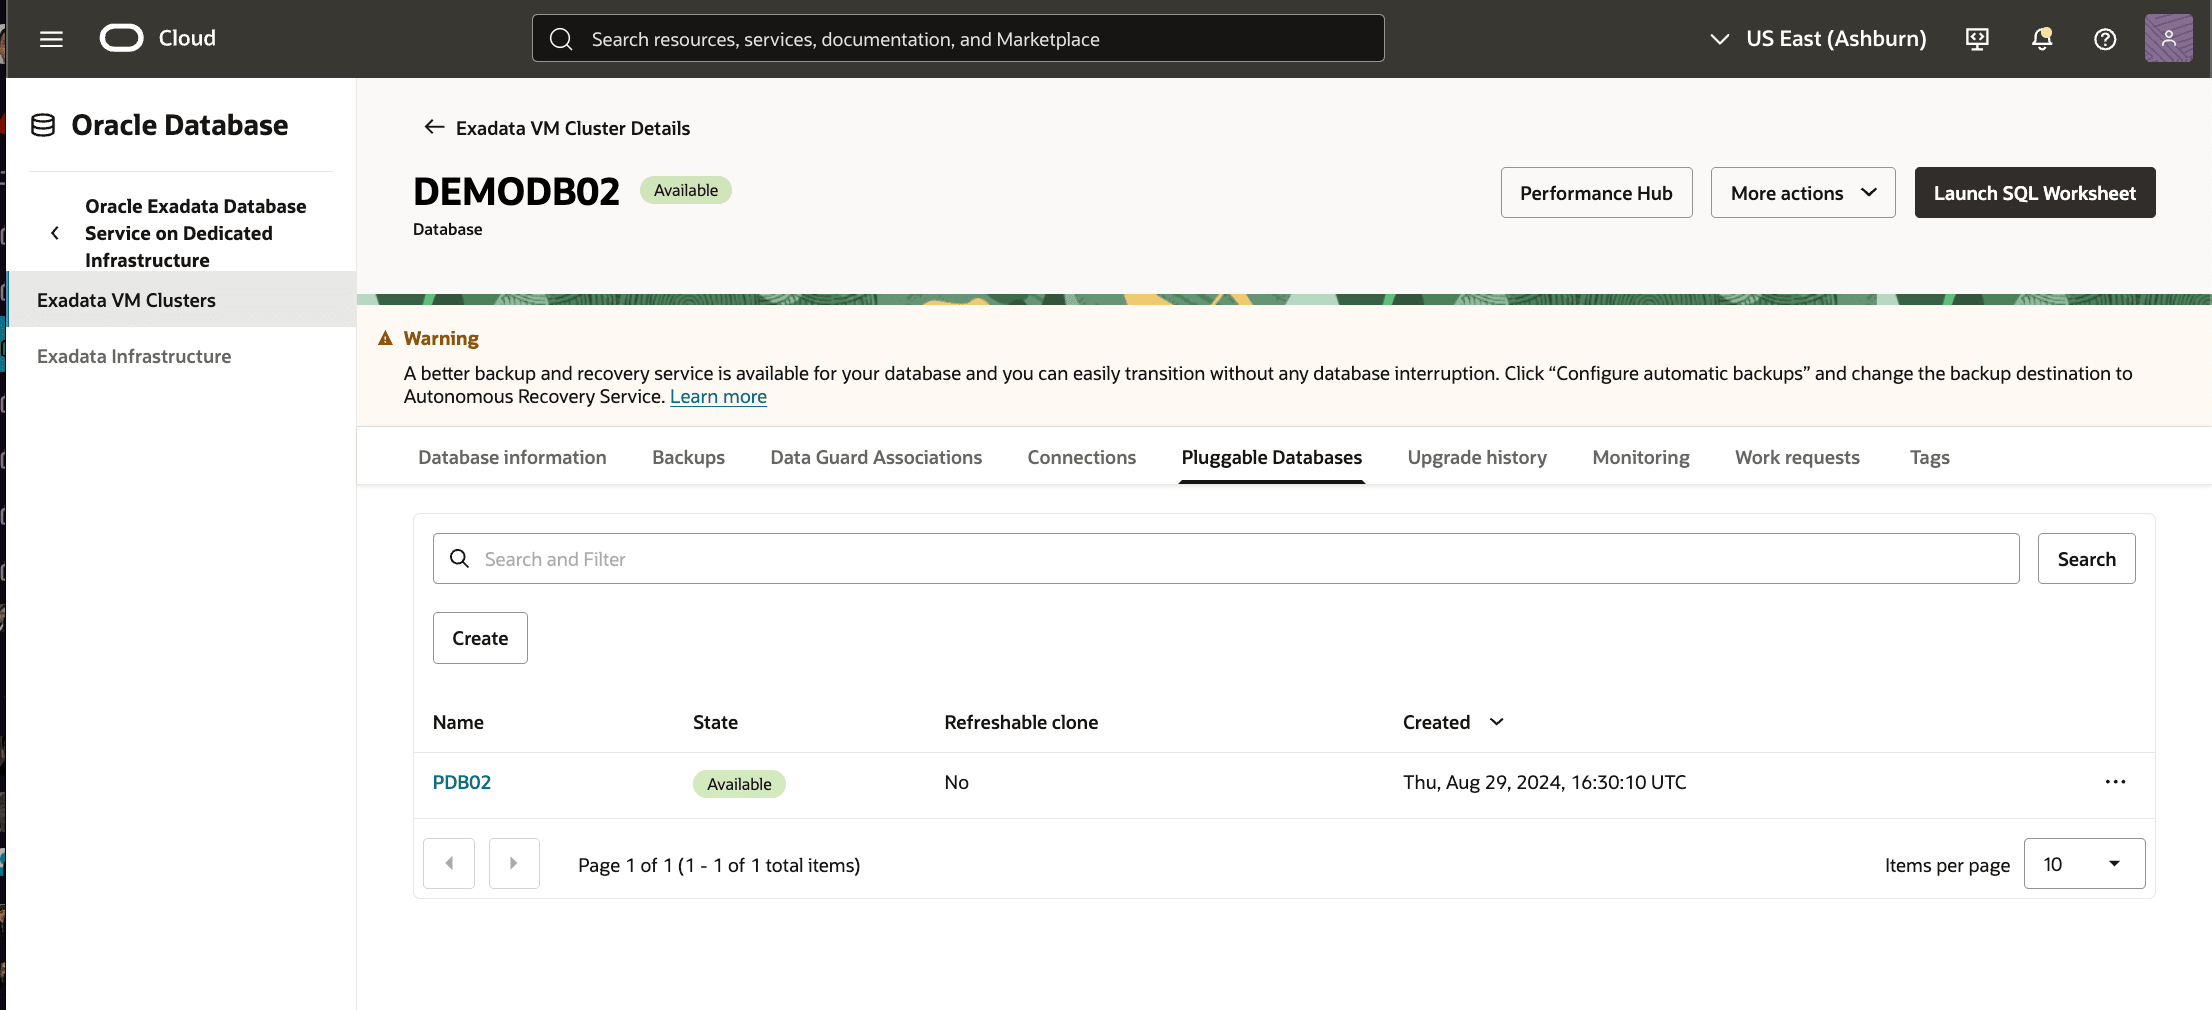2212x1010 pixels.
Task: Expand the More actions menu
Action: pos(1802,192)
